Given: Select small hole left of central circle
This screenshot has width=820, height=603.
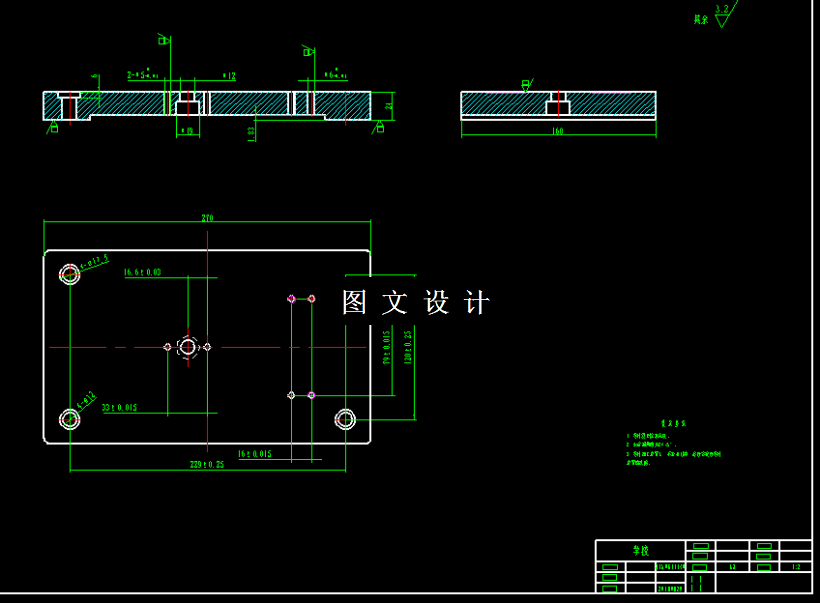Looking at the screenshot, I should [x=167, y=347].
